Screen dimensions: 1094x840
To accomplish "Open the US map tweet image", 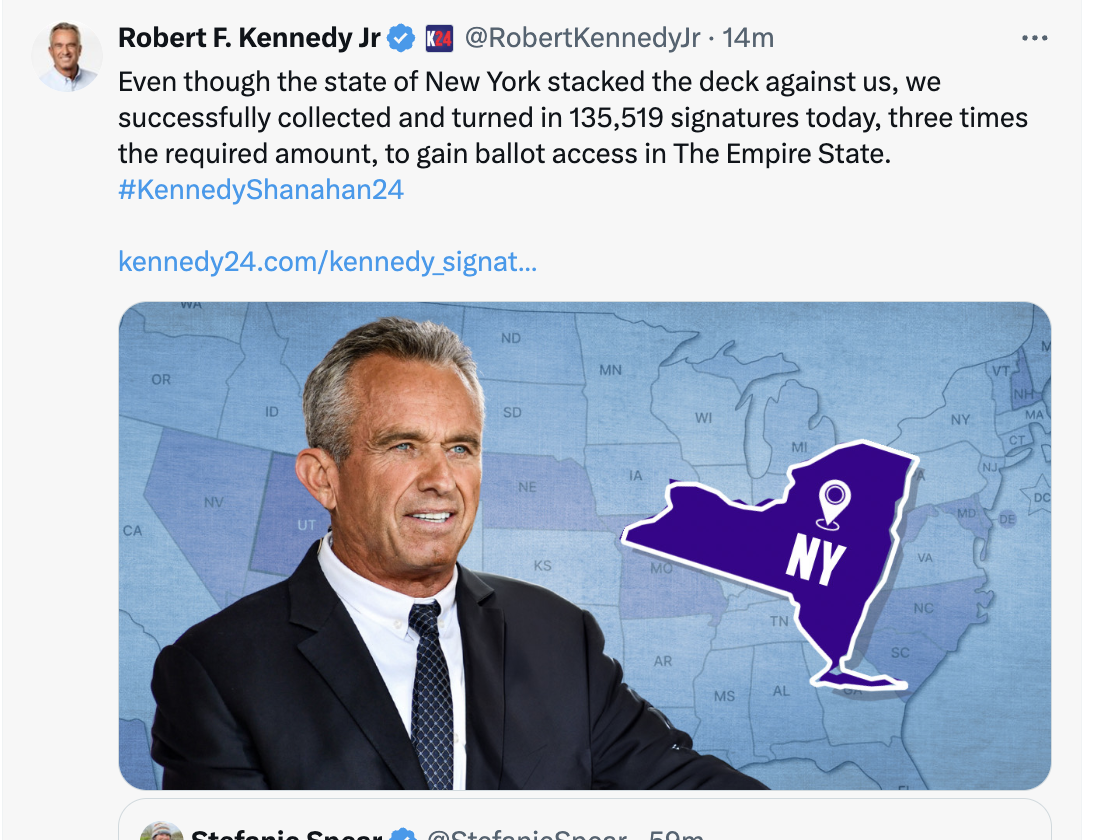I will [x=585, y=546].
